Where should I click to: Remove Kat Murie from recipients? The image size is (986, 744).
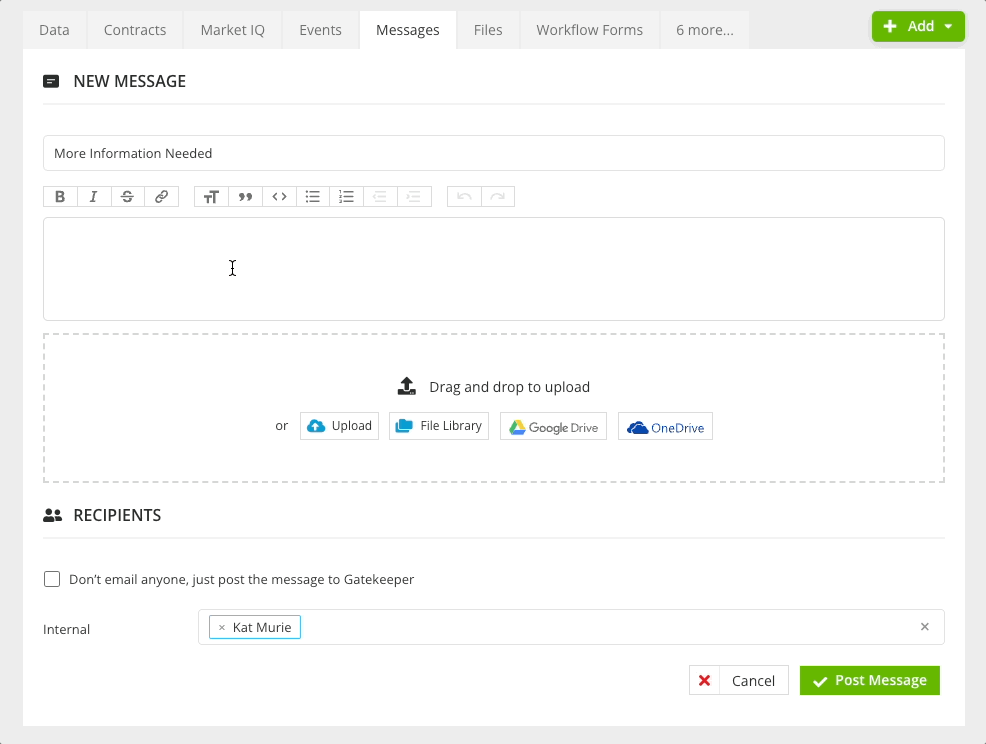(222, 628)
